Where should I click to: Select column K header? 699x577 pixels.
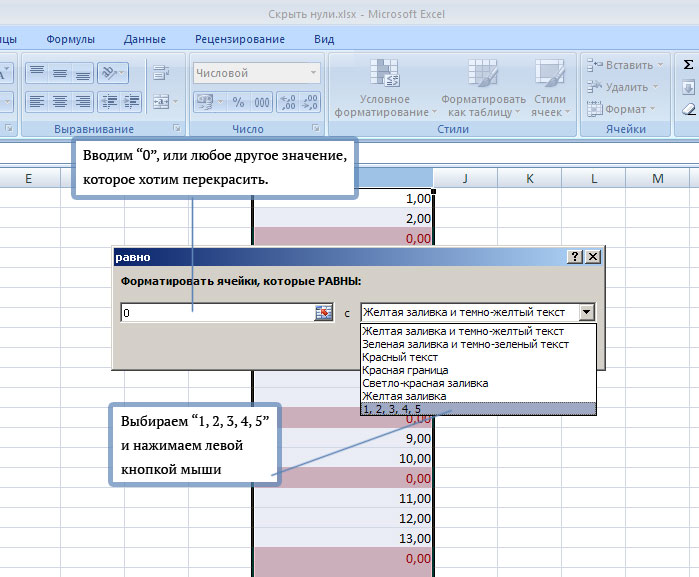(x=530, y=179)
